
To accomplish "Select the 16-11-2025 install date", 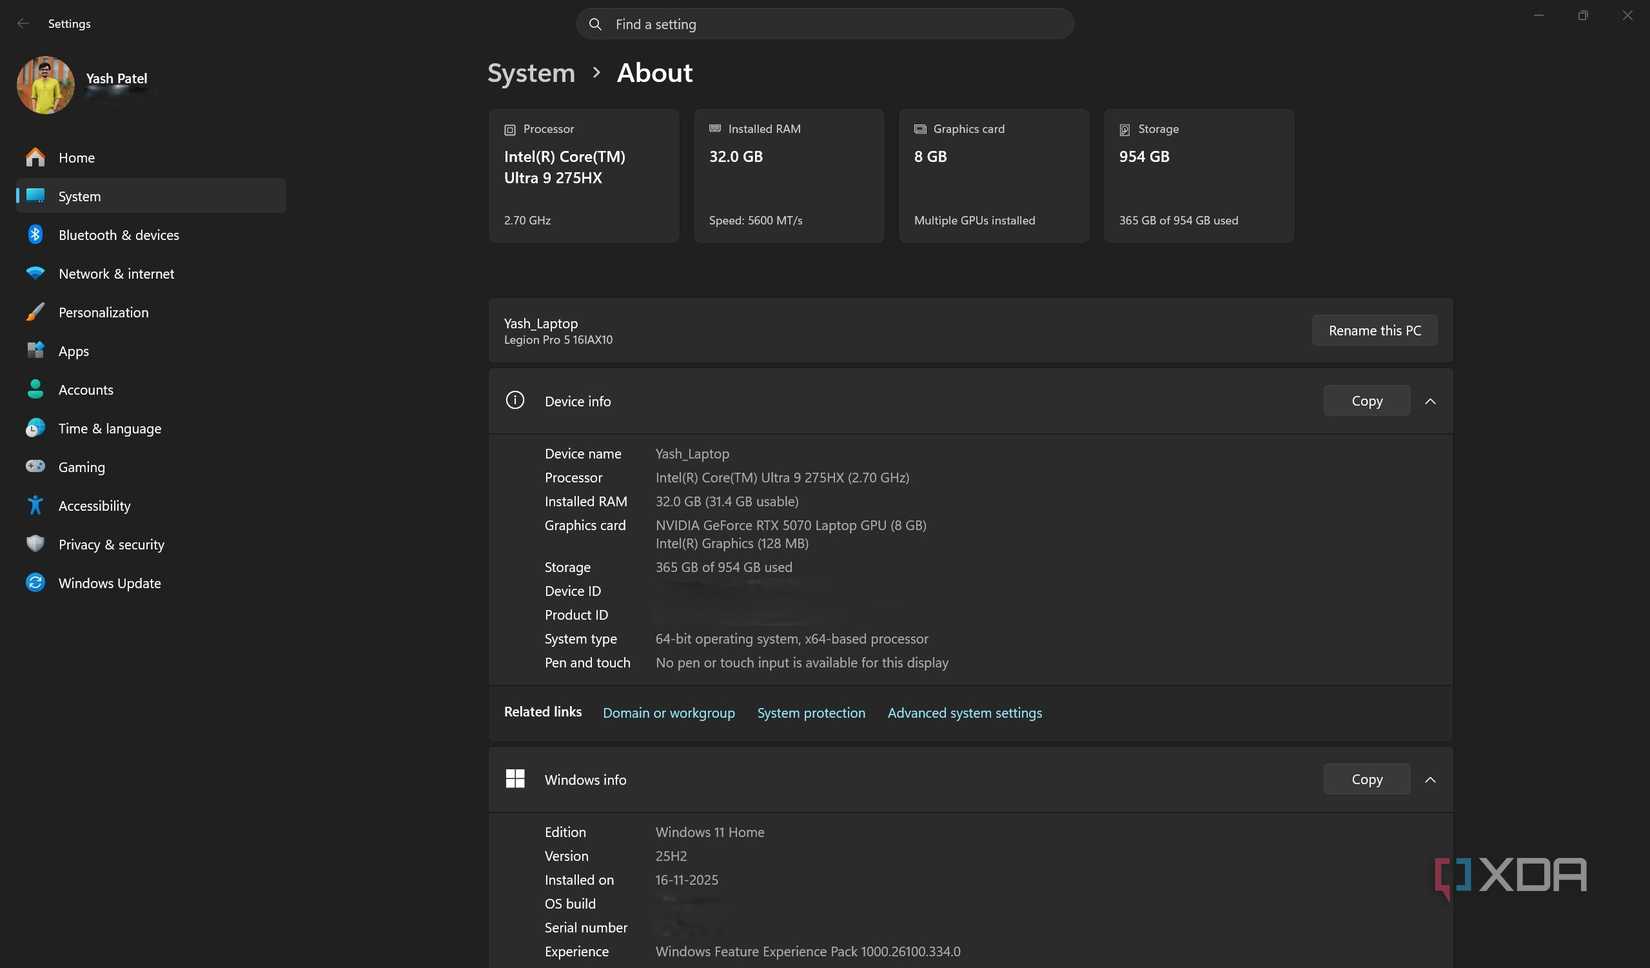I will (687, 880).
